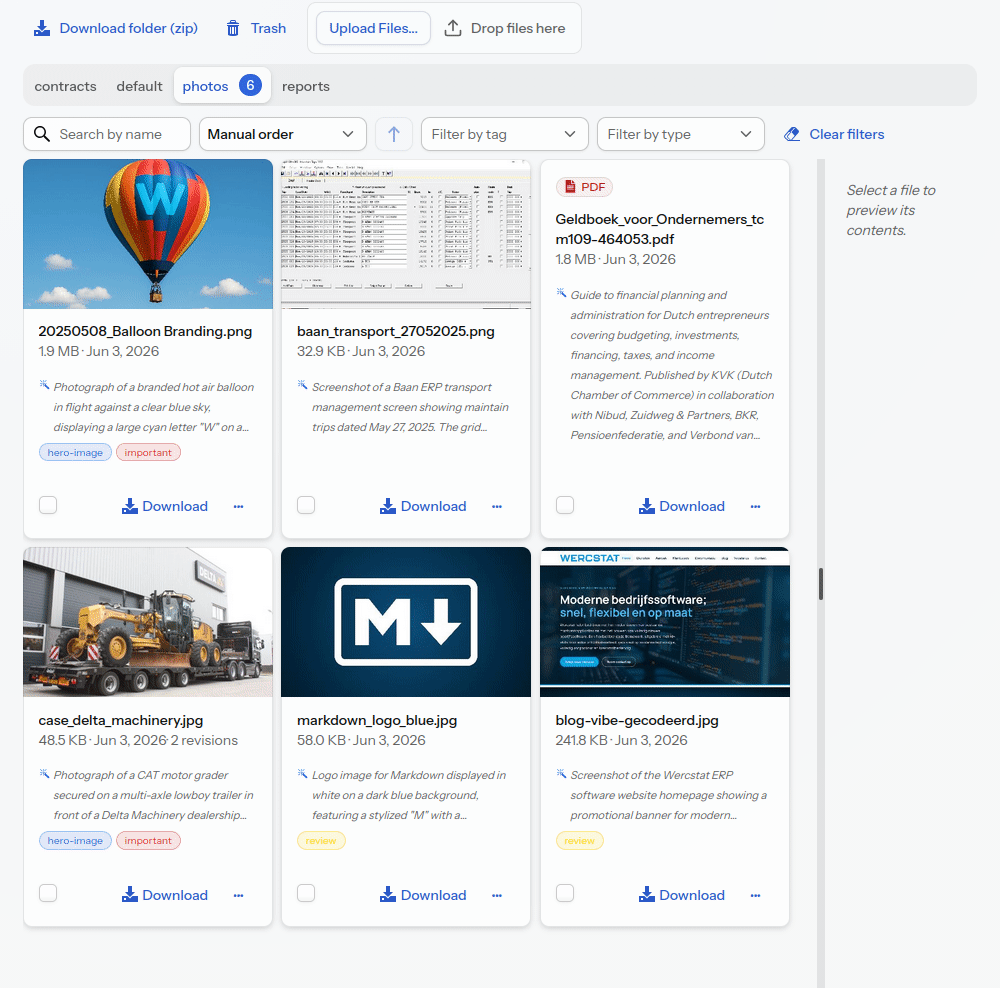1000x988 pixels.
Task: Click the Download folder (zip) icon
Action: pyautogui.click(x=42, y=28)
